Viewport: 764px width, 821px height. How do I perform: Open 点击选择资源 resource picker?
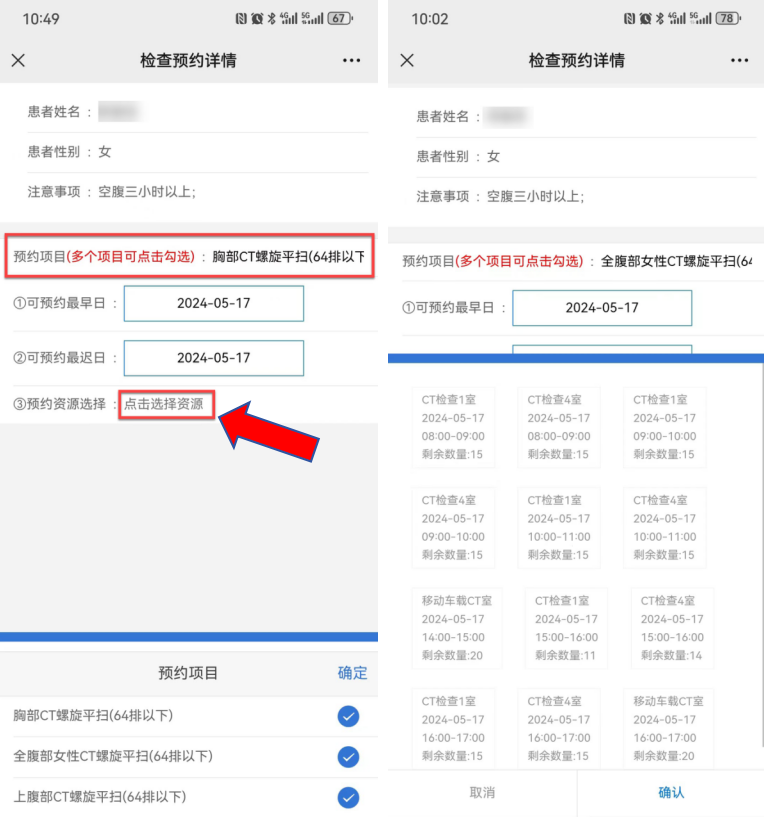[x=164, y=404]
